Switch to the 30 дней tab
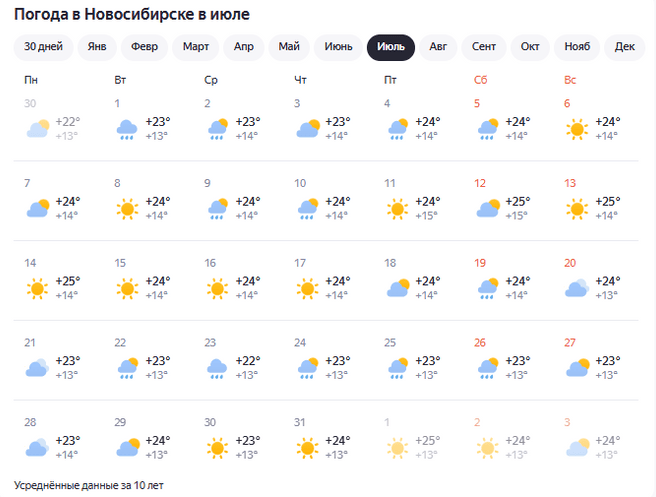656x497 pixels. 43,47
